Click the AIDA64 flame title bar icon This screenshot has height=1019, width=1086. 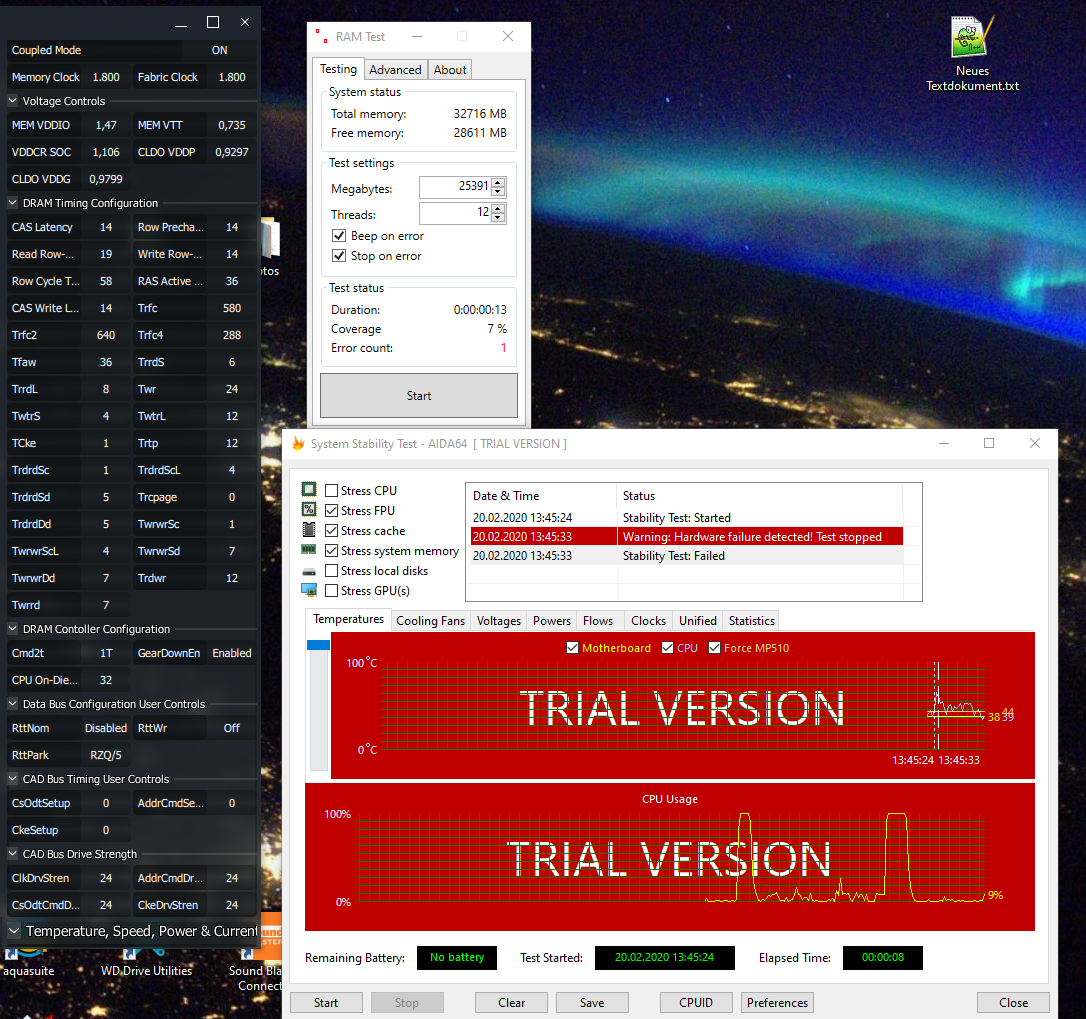click(299, 443)
